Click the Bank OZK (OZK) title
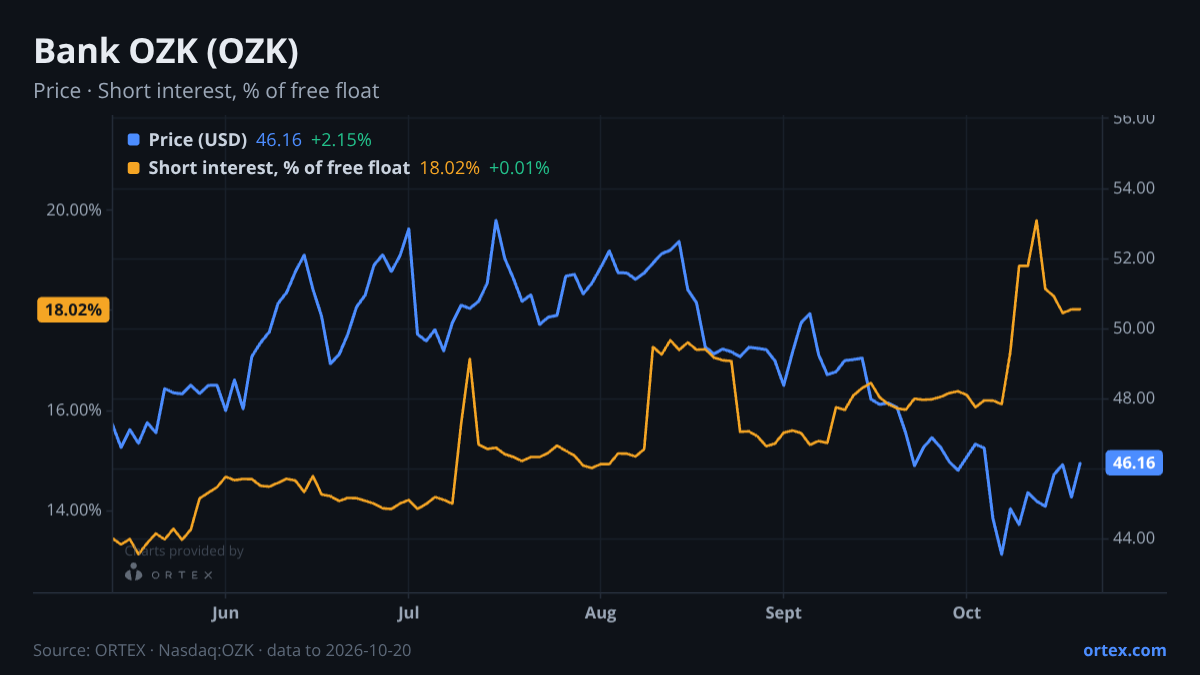The height and width of the screenshot is (675, 1200). 166,51
